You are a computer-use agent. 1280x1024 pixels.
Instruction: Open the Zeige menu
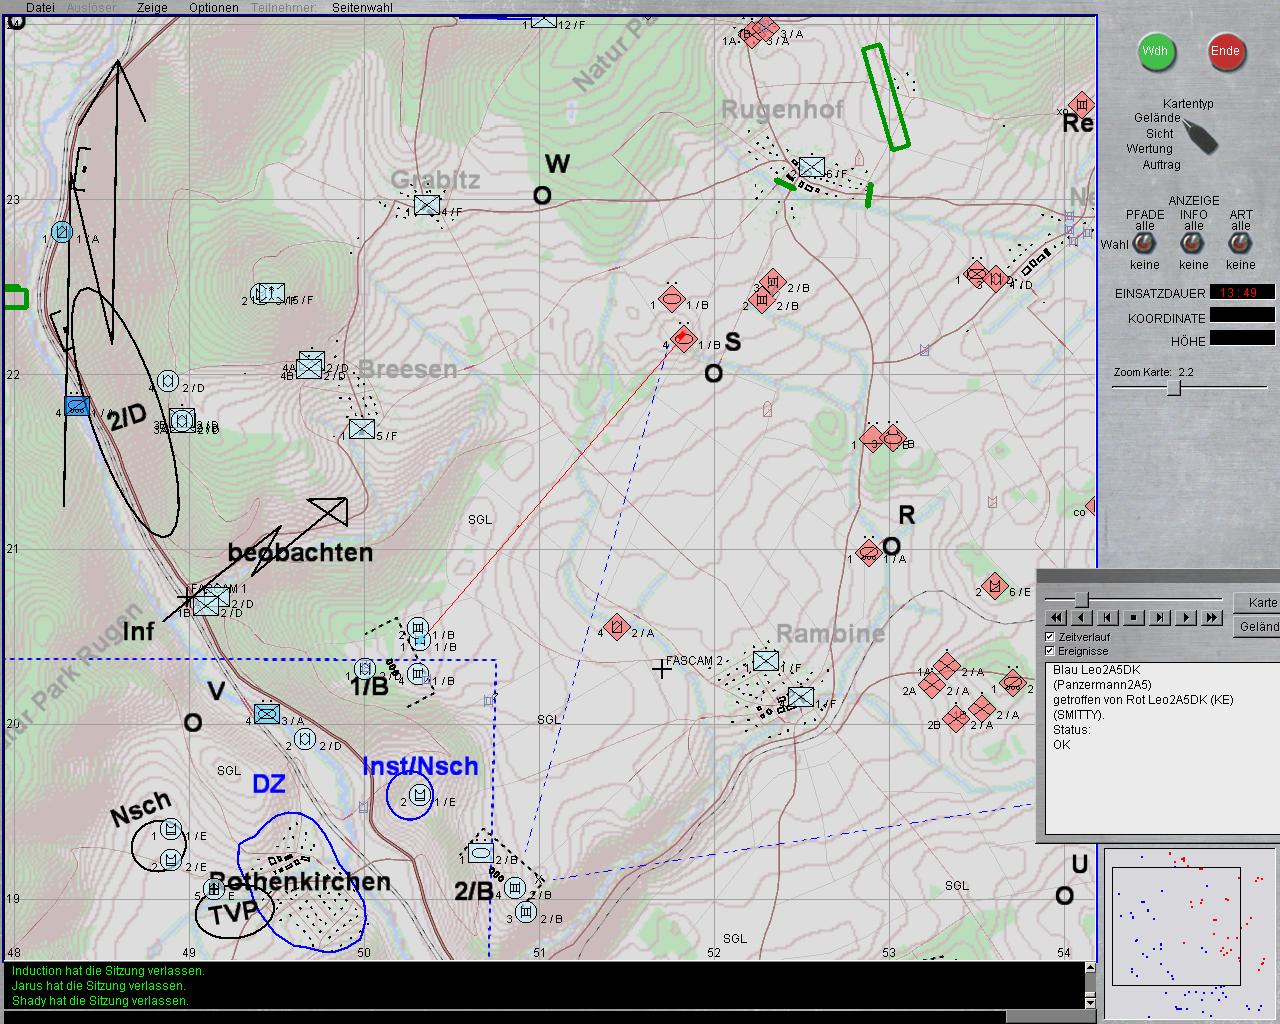(x=152, y=7)
